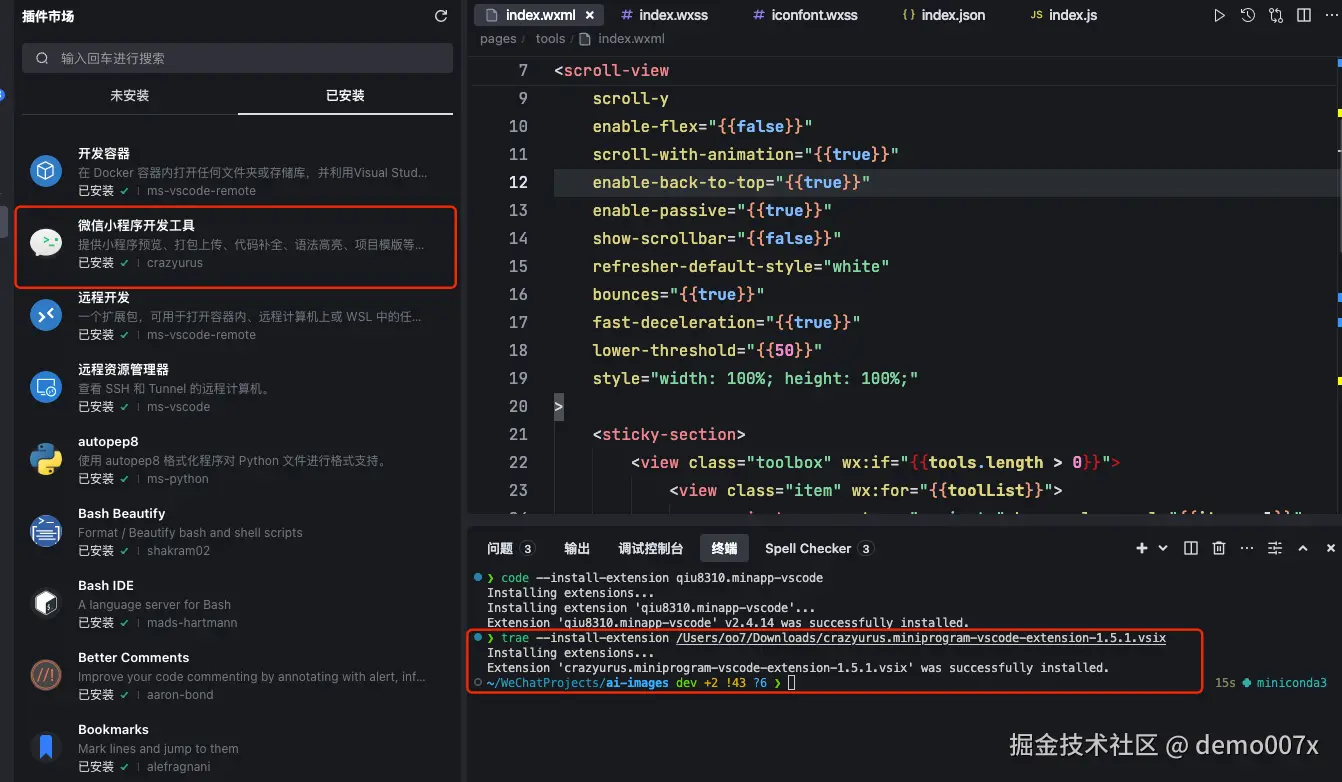Switch to the 调试控制台 panel tab
The image size is (1342, 782).
(x=650, y=548)
